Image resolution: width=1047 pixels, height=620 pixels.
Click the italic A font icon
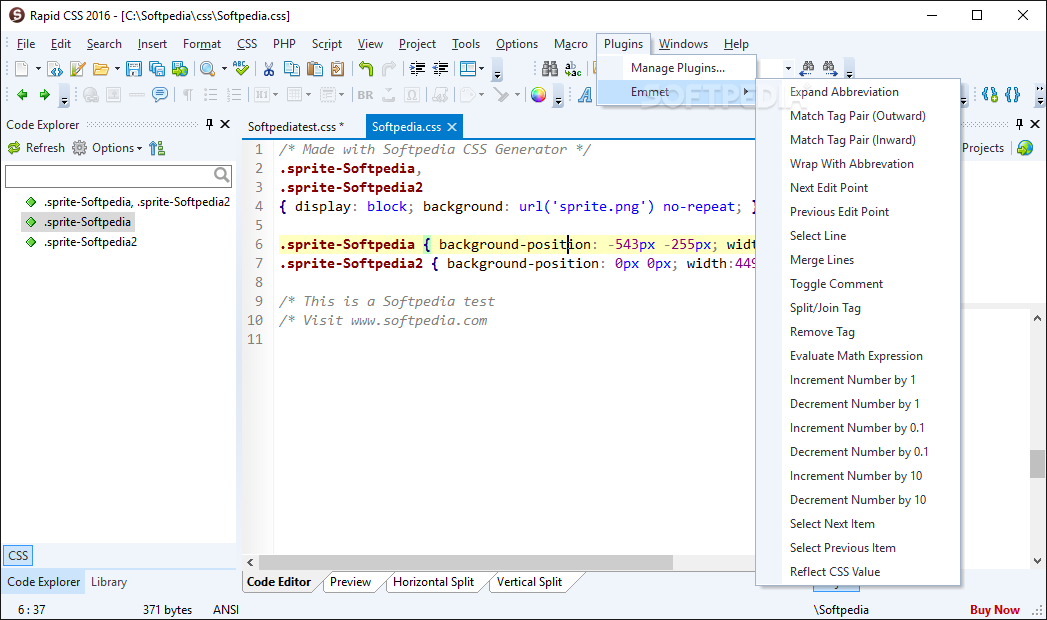pyautogui.click(x=585, y=95)
